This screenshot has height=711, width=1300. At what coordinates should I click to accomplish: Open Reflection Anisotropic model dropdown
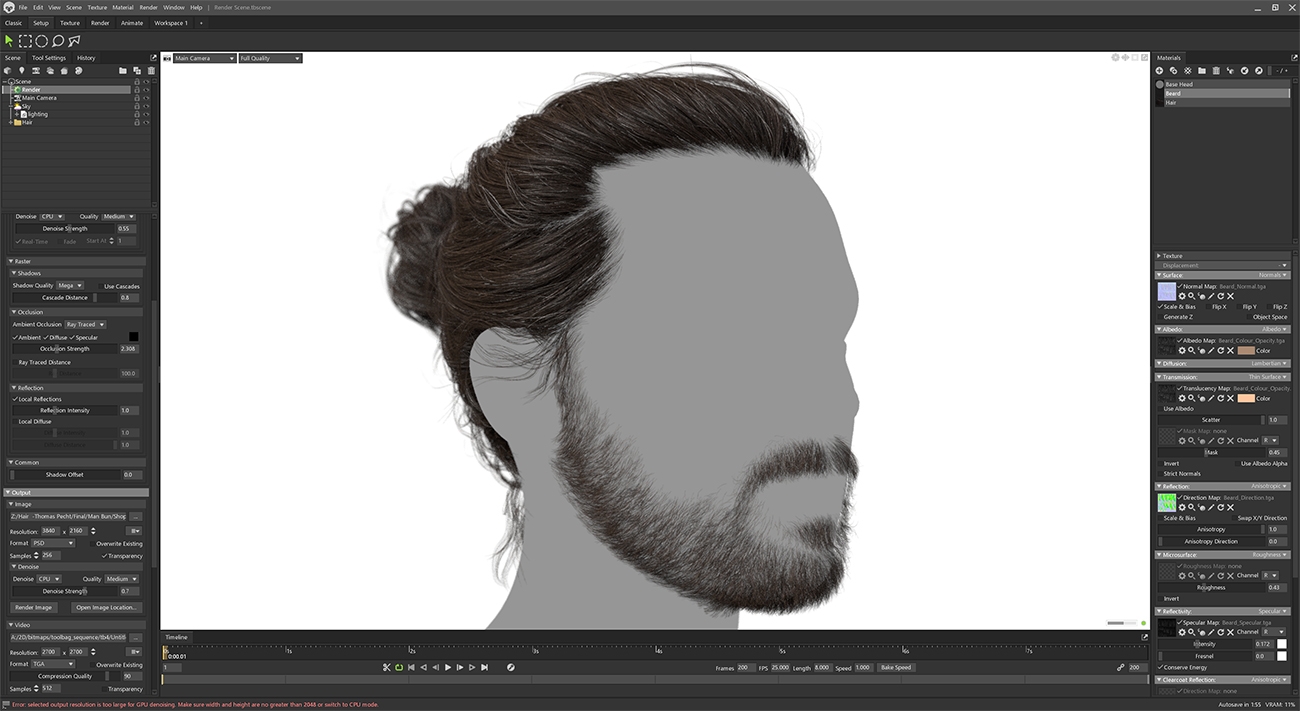1270,486
